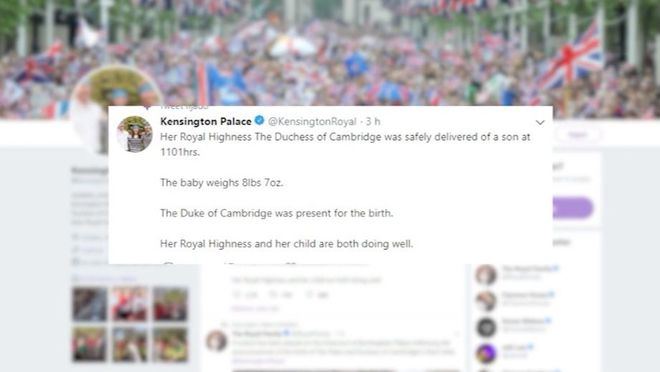Click blurred retweet icon under timeline tweet
This screenshot has height=372, width=660.
coord(274,295)
